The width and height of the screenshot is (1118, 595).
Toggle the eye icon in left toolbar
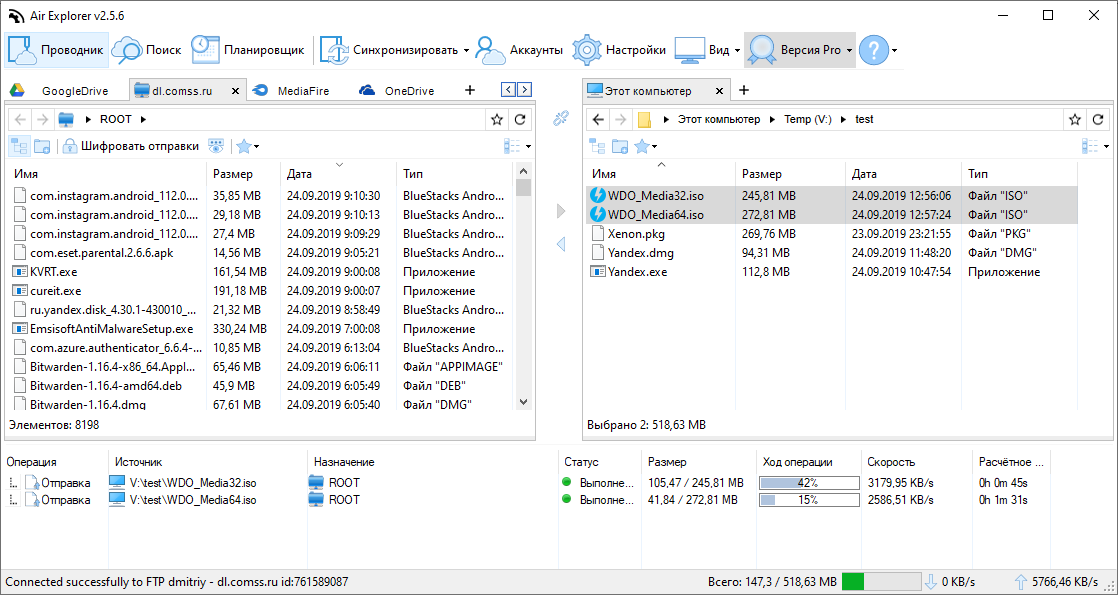click(216, 146)
